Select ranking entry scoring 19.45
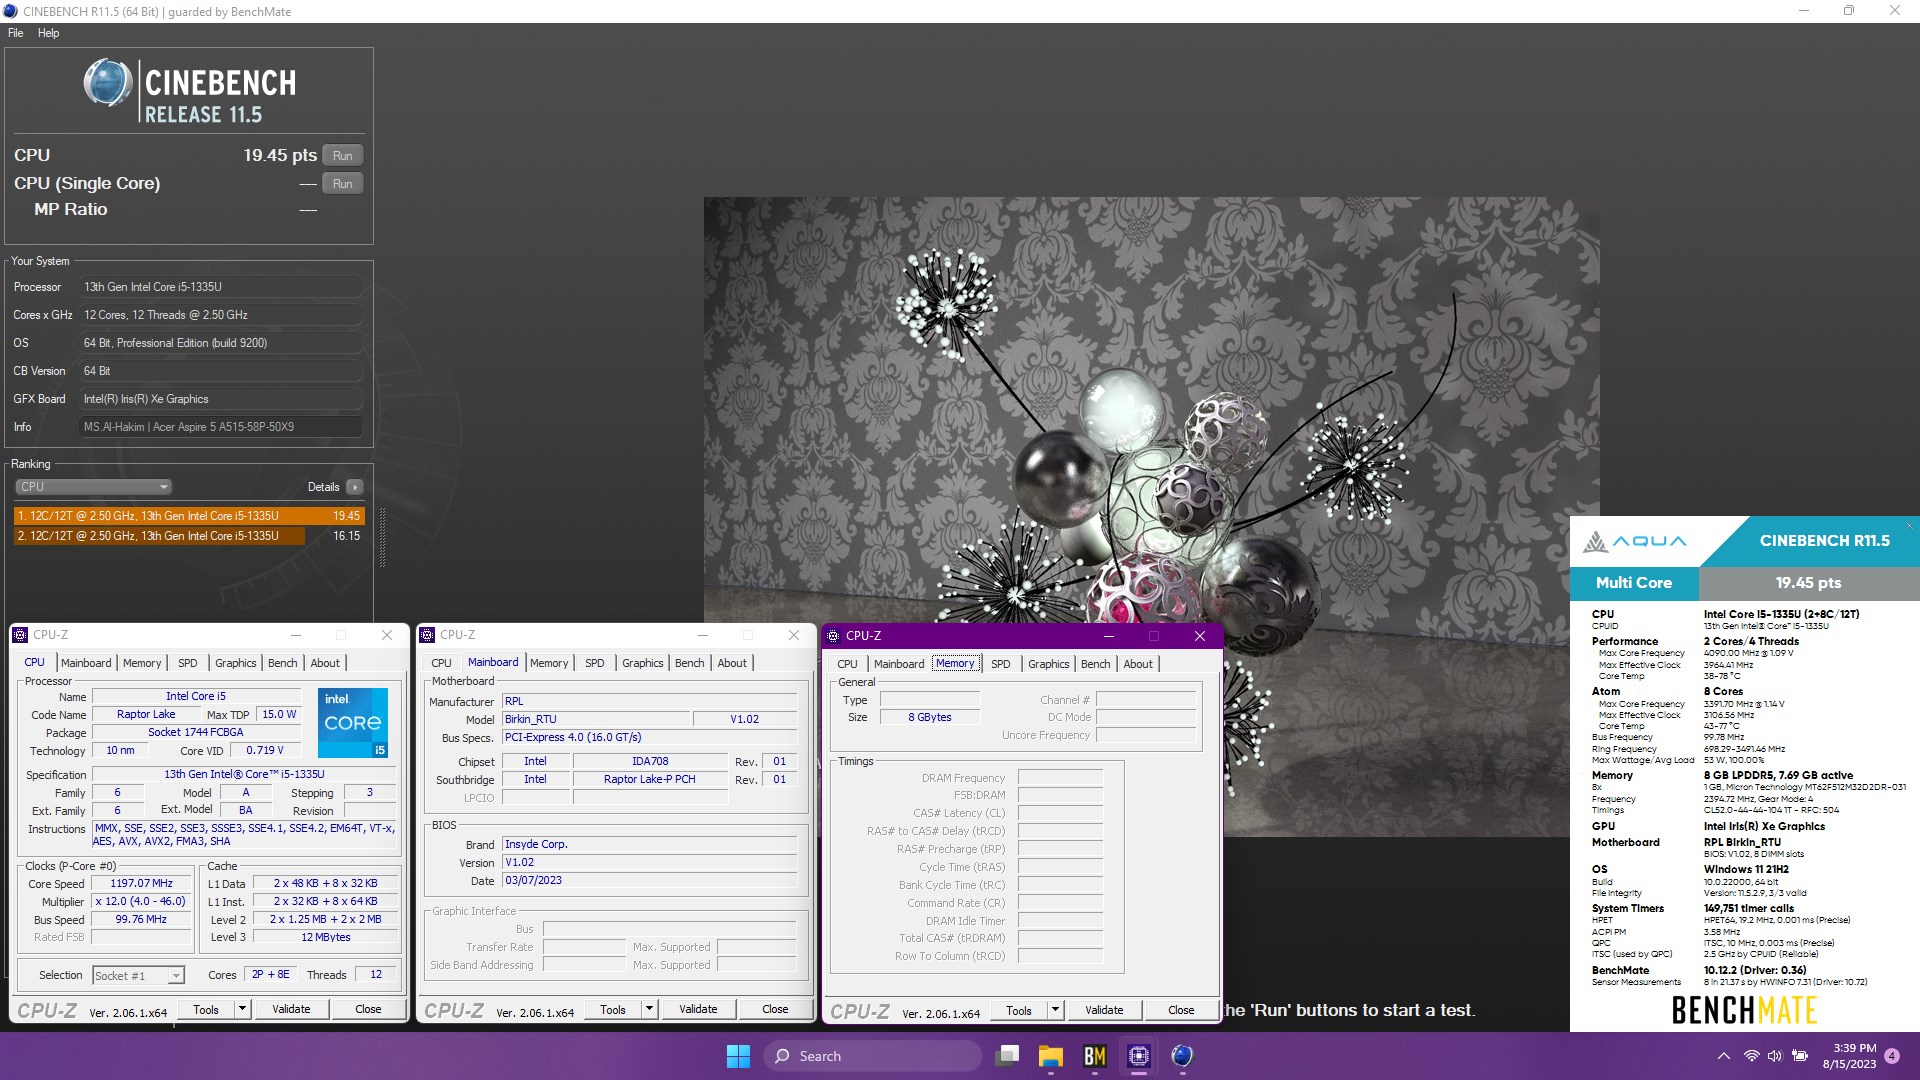The image size is (1920, 1080). pos(189,516)
